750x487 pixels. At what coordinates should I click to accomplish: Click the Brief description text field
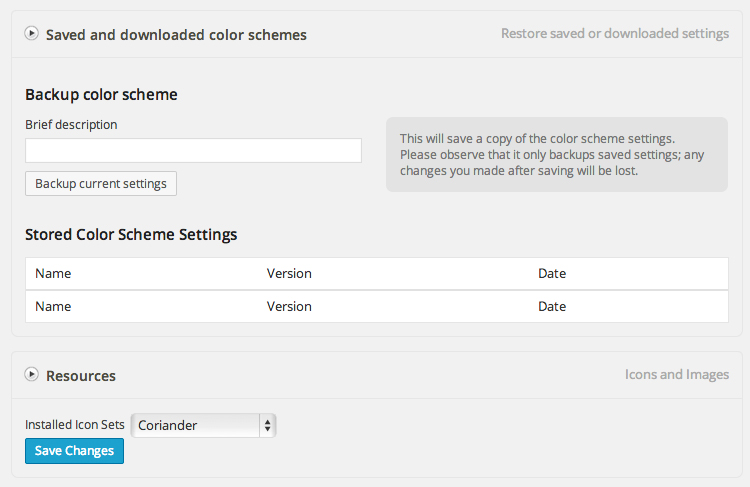(193, 151)
